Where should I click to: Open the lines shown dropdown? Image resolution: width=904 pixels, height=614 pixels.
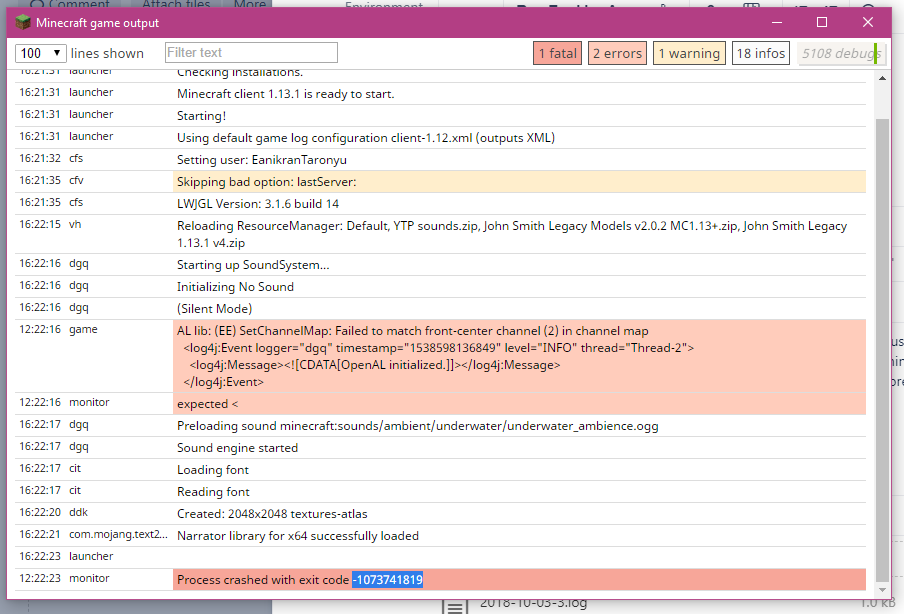[x=41, y=53]
